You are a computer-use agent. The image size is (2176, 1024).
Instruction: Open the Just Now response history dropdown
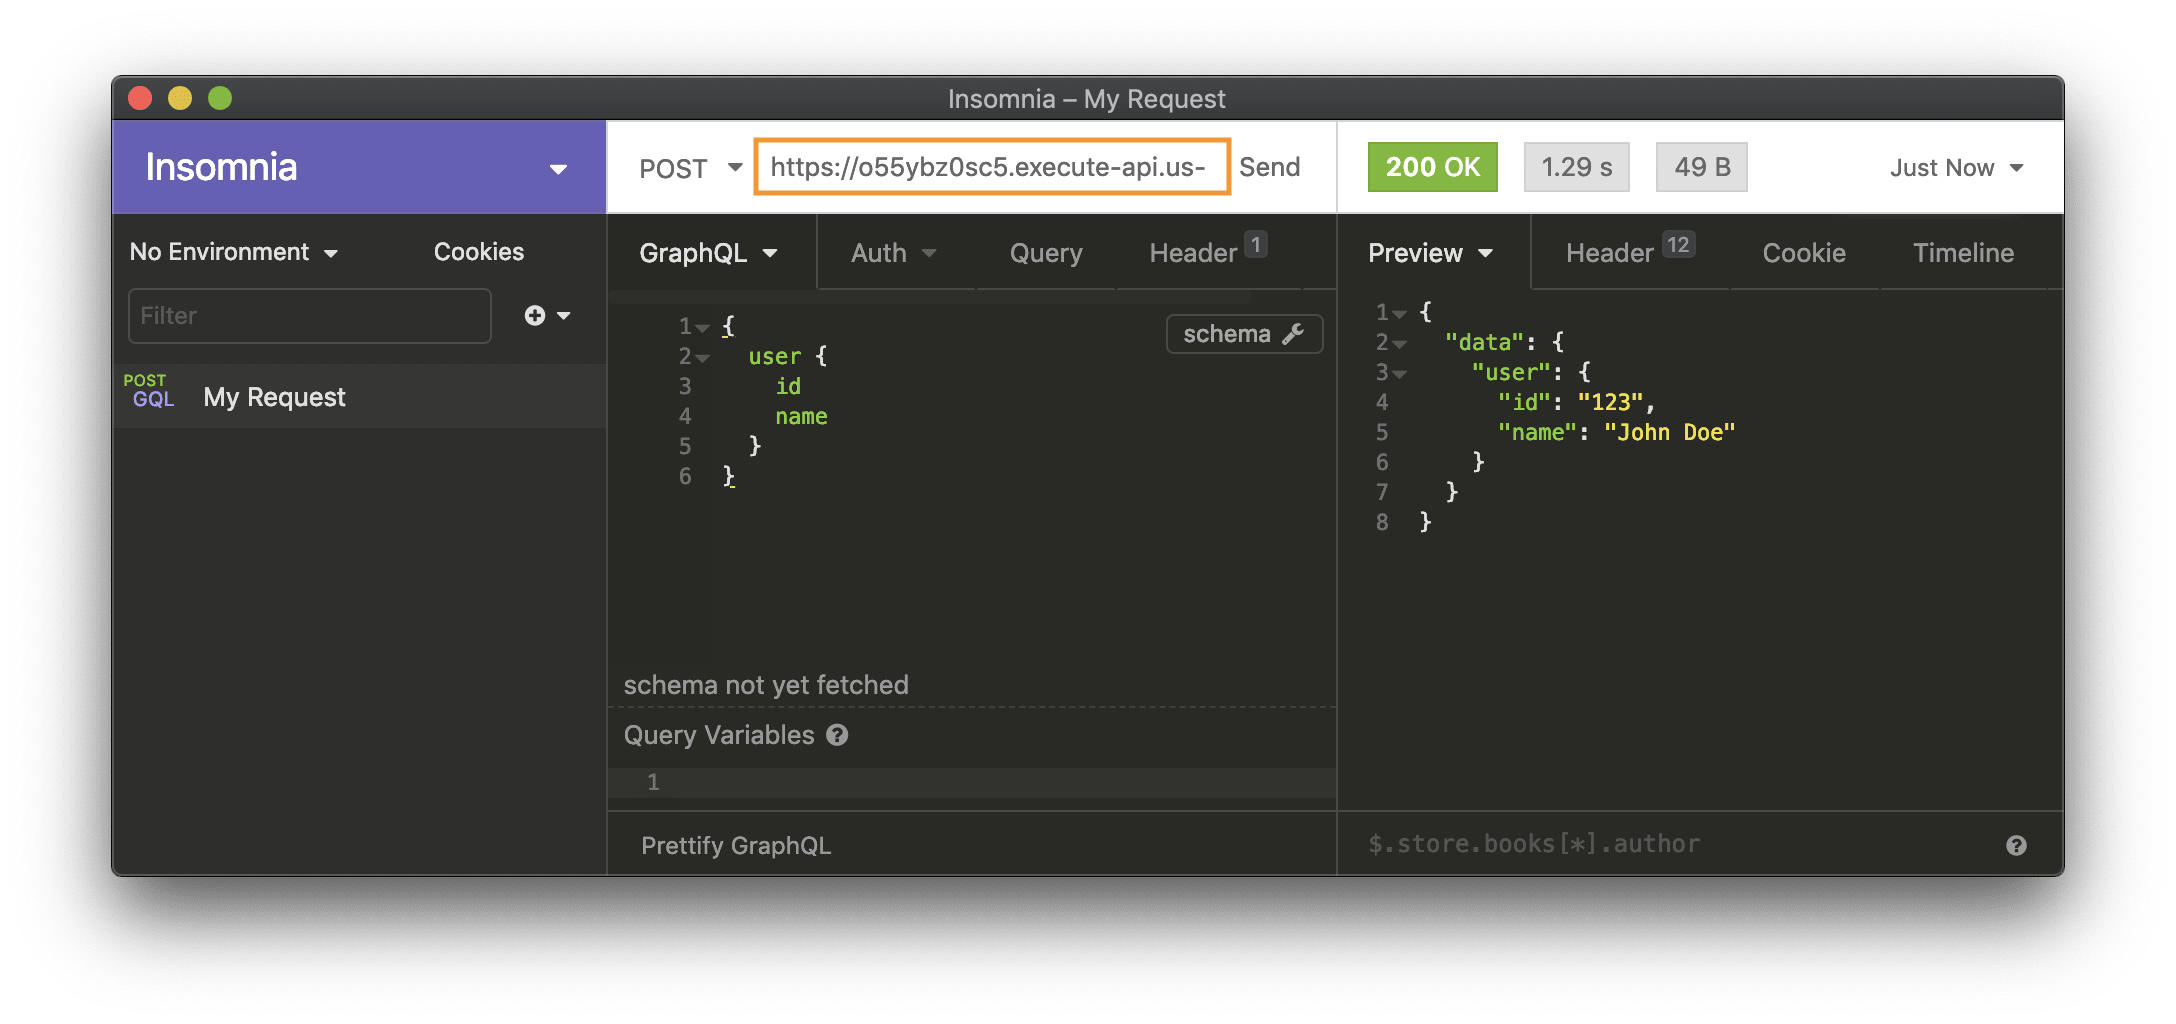[1956, 168]
